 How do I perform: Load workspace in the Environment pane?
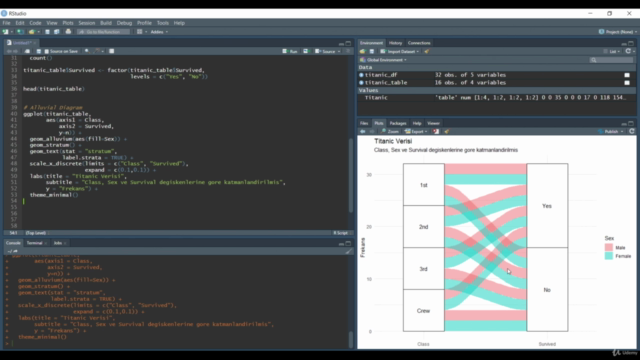coord(362,51)
